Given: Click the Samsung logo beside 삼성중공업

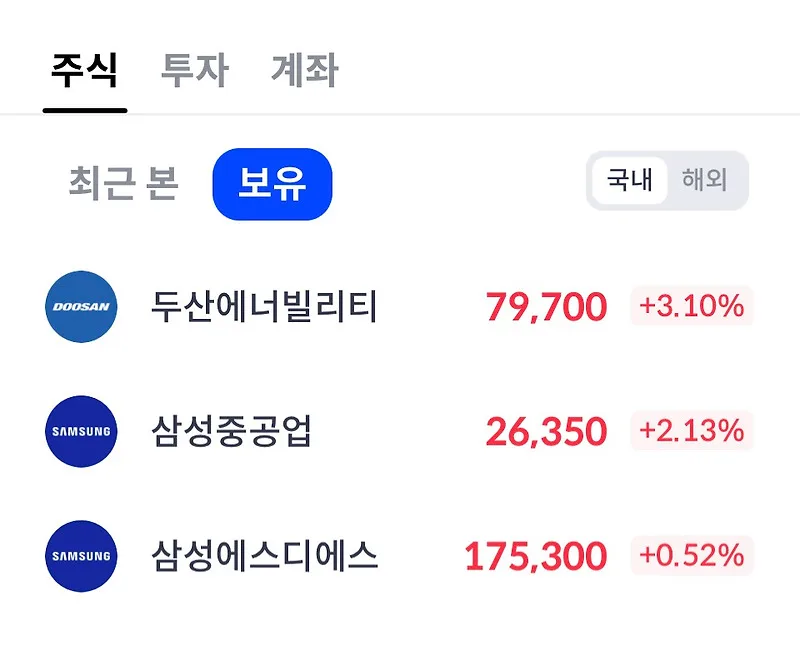Looking at the screenshot, I should click(x=81, y=431).
